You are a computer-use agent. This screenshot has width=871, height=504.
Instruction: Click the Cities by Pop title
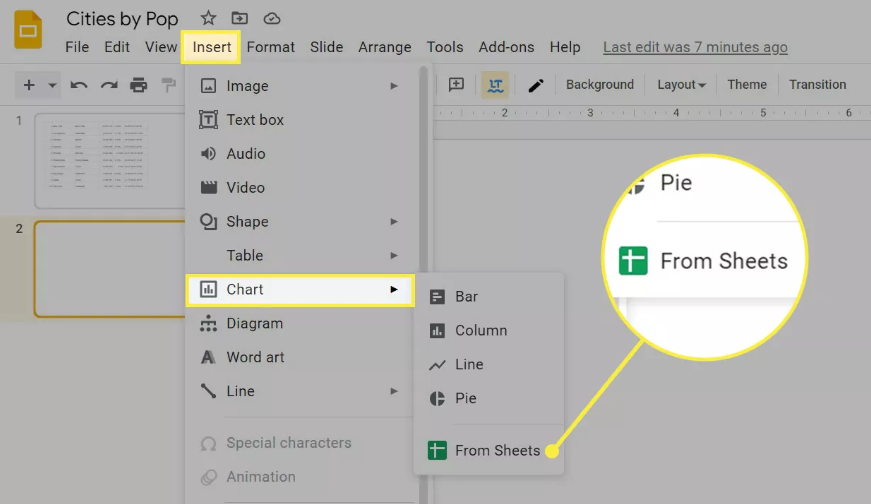pyautogui.click(x=122, y=19)
